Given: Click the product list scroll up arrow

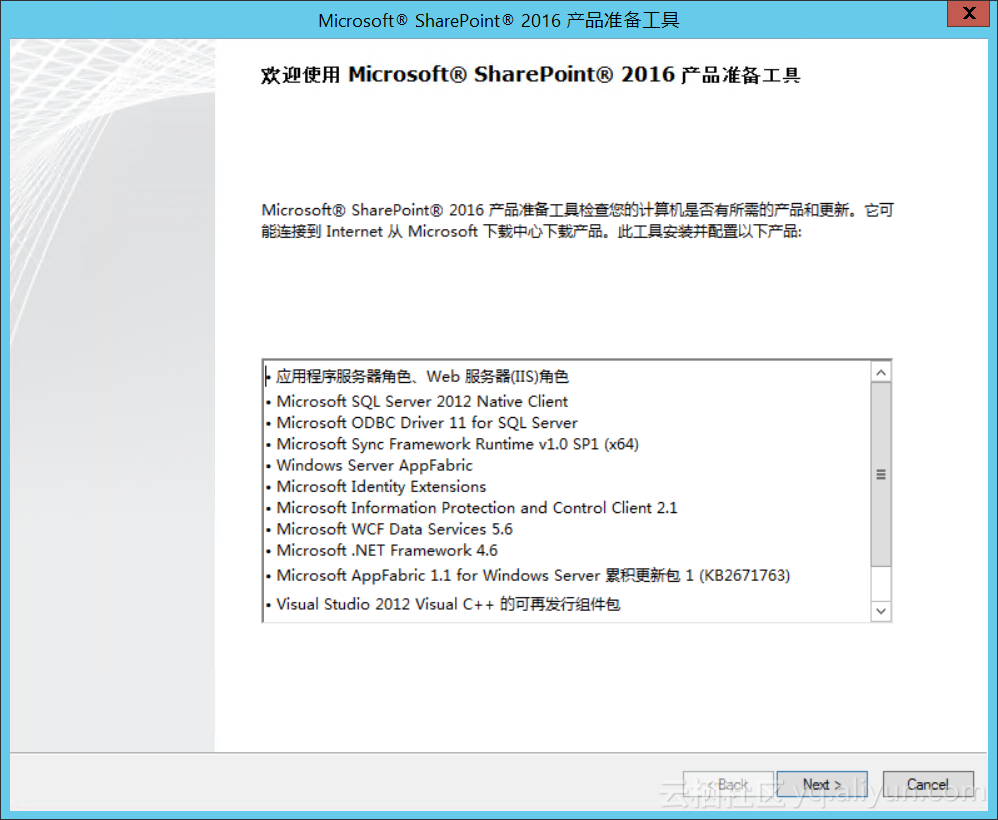Looking at the screenshot, I should (x=881, y=372).
